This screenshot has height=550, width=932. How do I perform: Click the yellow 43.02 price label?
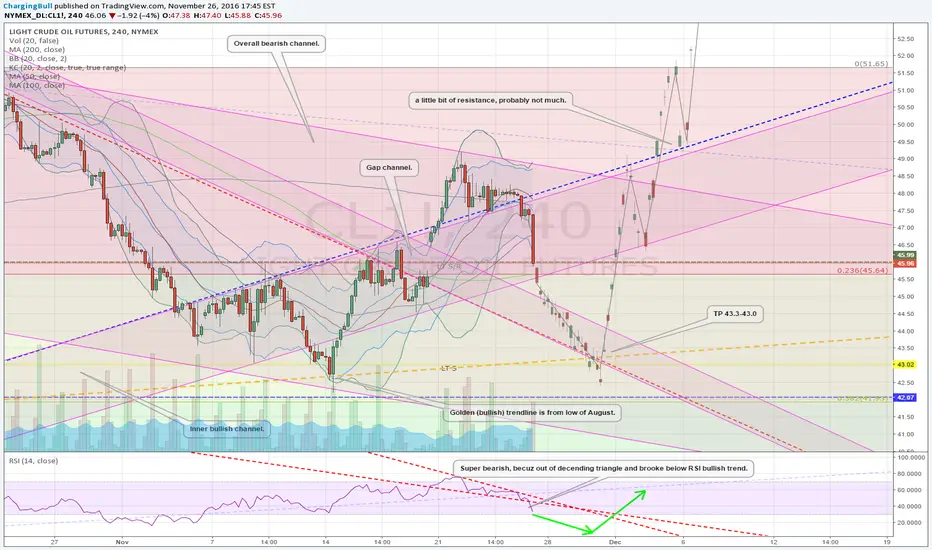[905, 364]
